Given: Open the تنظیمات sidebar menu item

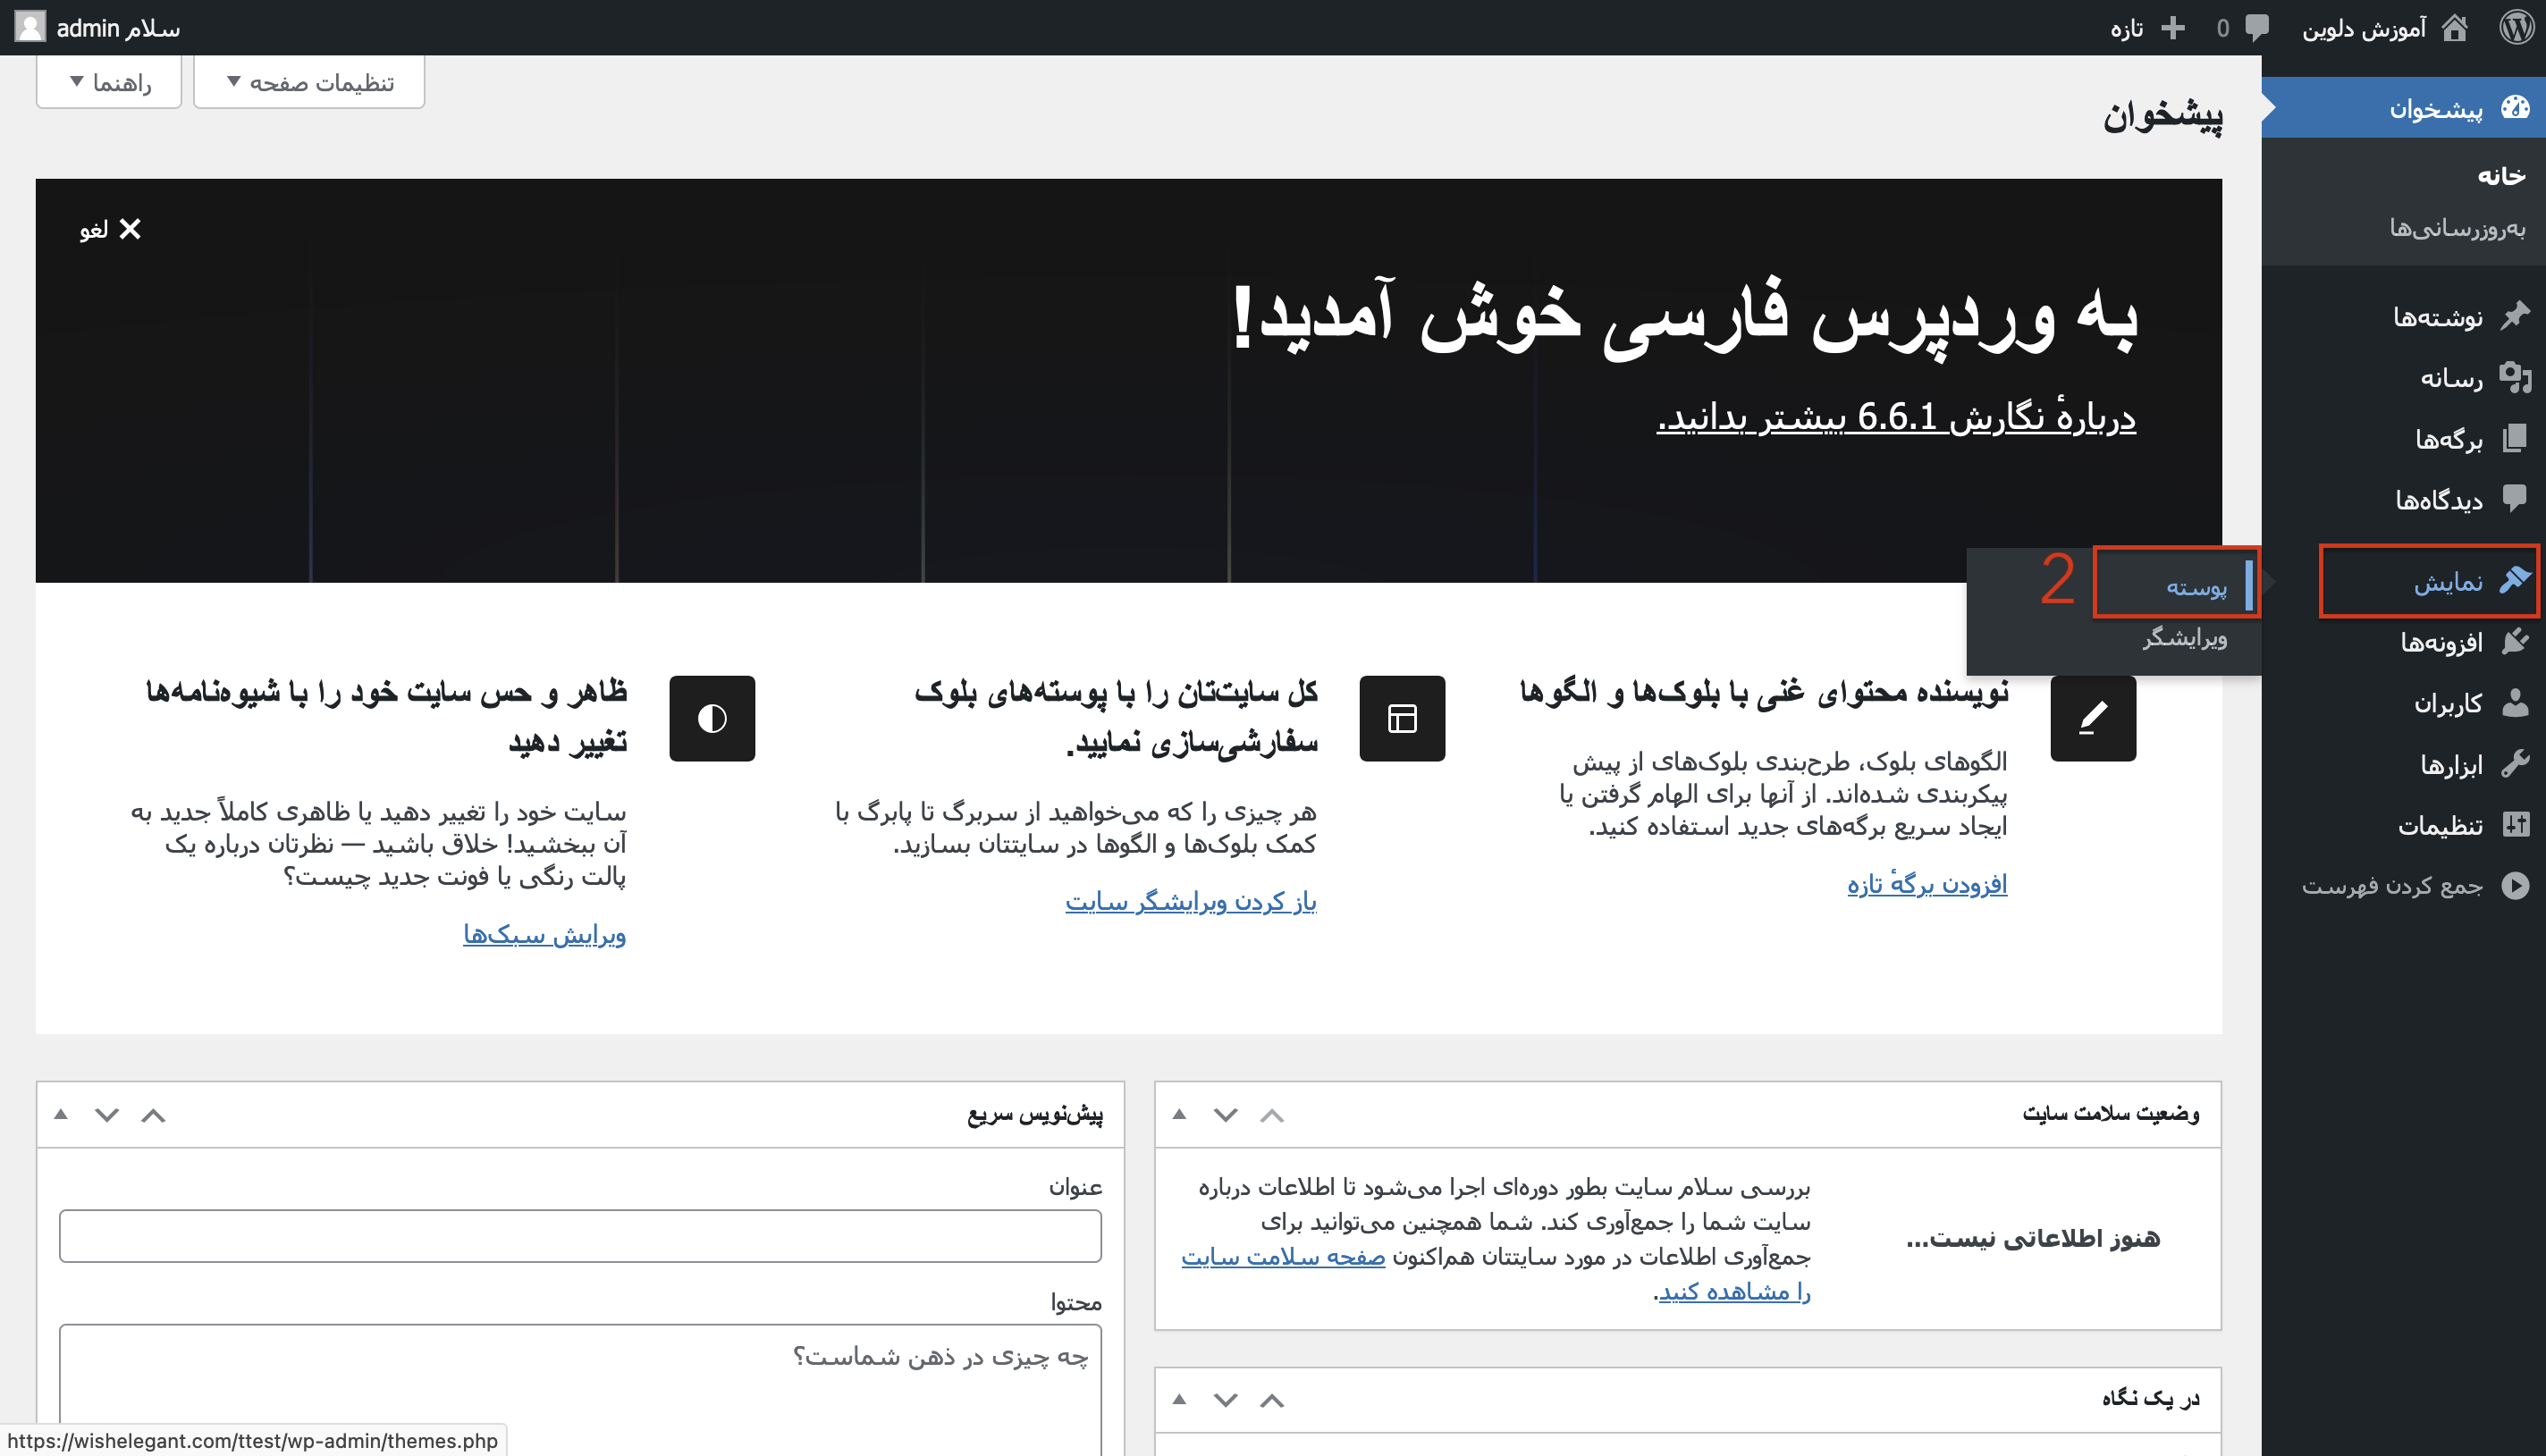Looking at the screenshot, I should 2404,825.
